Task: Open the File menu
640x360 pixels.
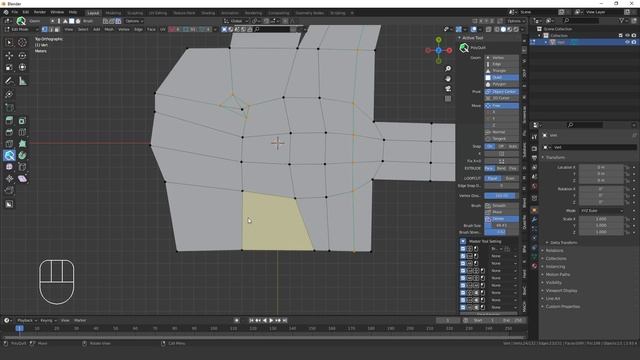Action: (x=15, y=12)
